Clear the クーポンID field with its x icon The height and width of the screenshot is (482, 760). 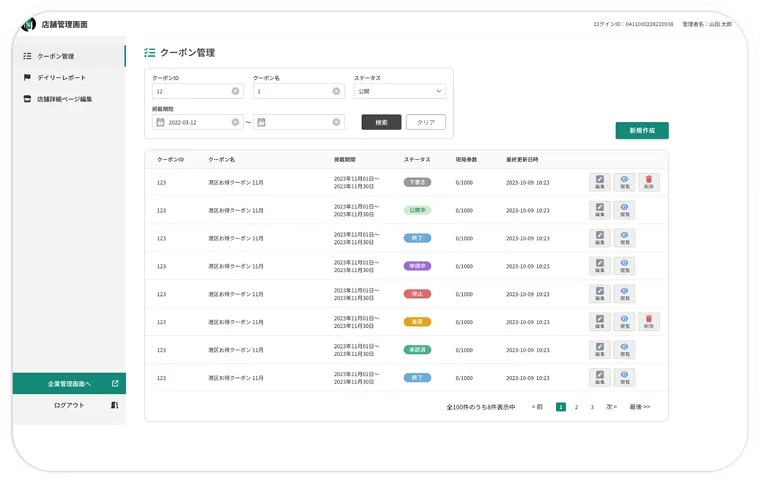coord(235,91)
